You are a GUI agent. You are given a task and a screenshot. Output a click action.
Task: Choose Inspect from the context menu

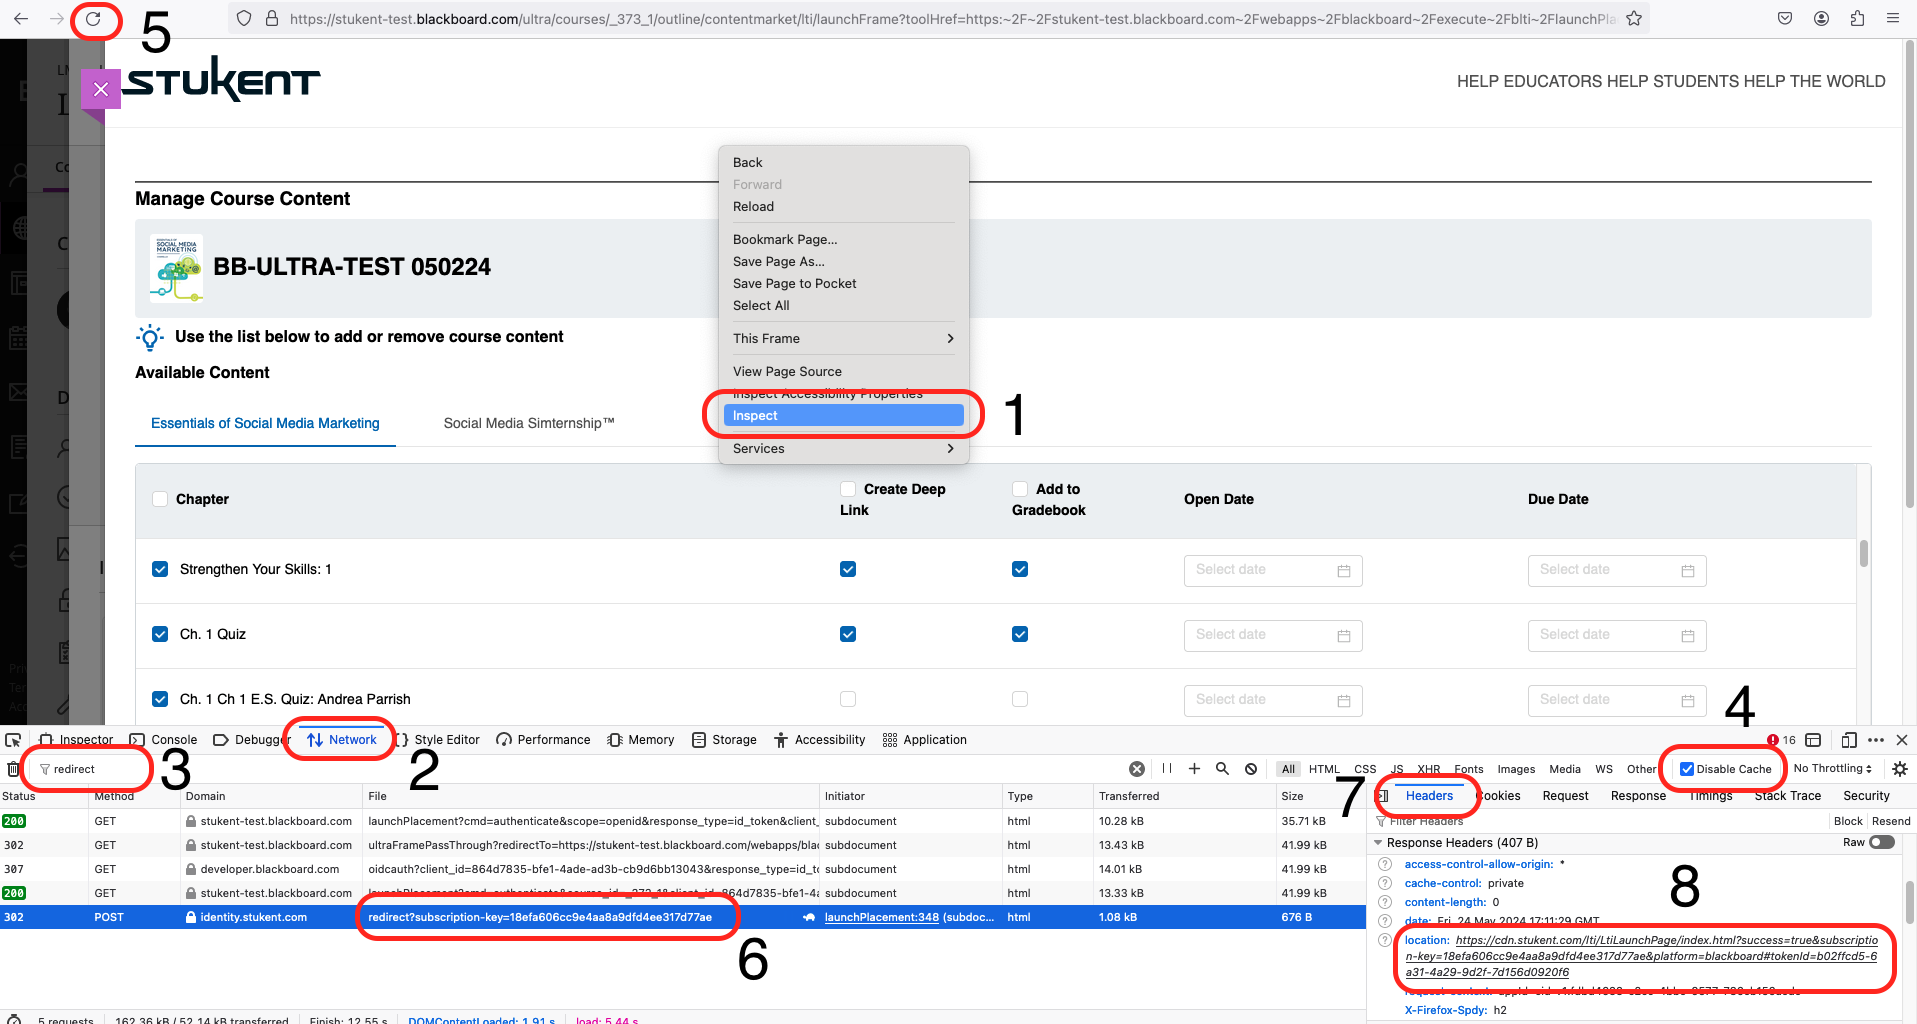pos(843,415)
